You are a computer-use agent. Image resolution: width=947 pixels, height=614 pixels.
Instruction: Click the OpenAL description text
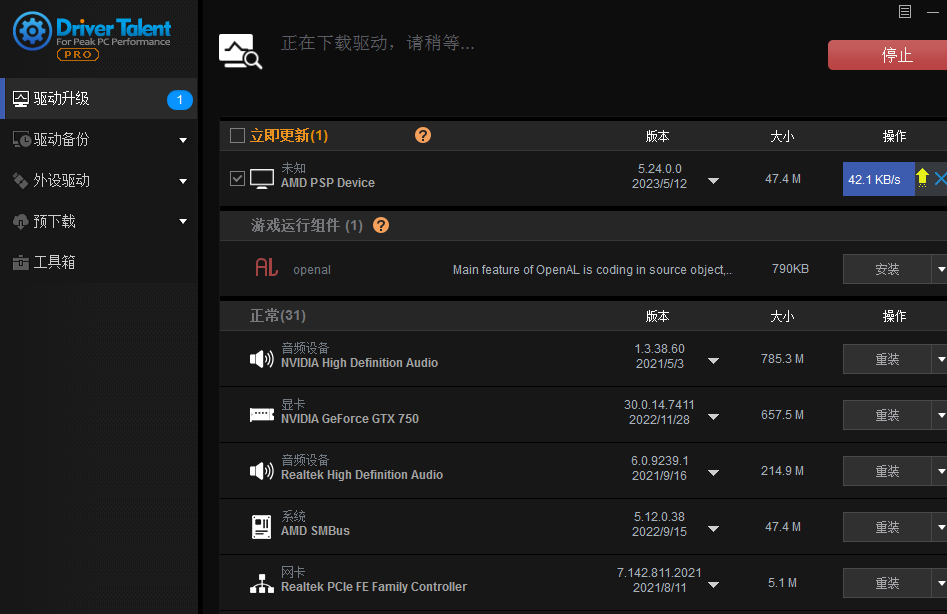click(x=592, y=270)
